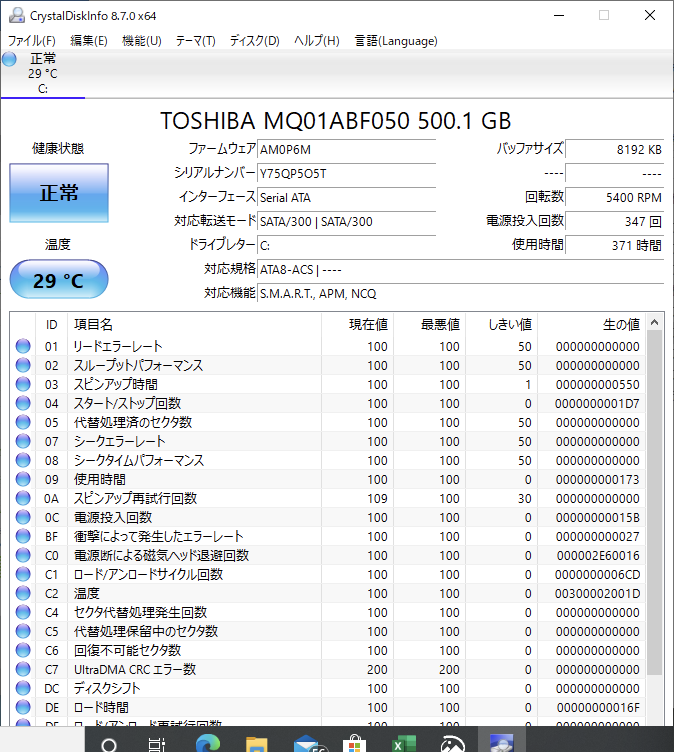The height and width of the screenshot is (752, 674).
Task: Select the 電源断による磁気ヘッド退避回数 row
Action: pos(328,555)
